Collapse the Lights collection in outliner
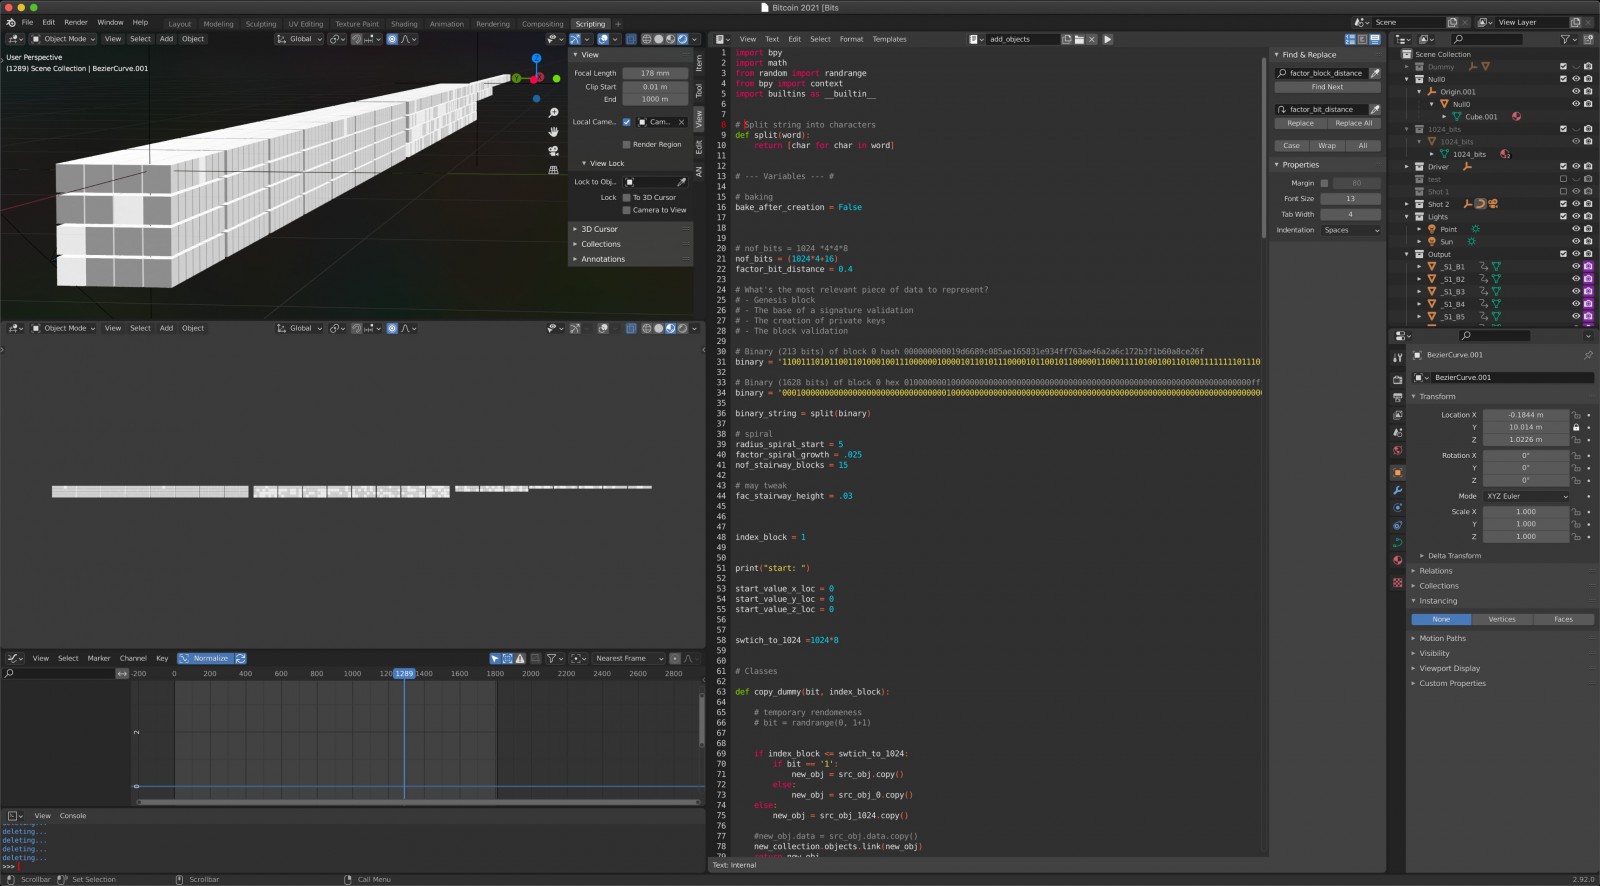Viewport: 1600px width, 886px height. (1407, 217)
